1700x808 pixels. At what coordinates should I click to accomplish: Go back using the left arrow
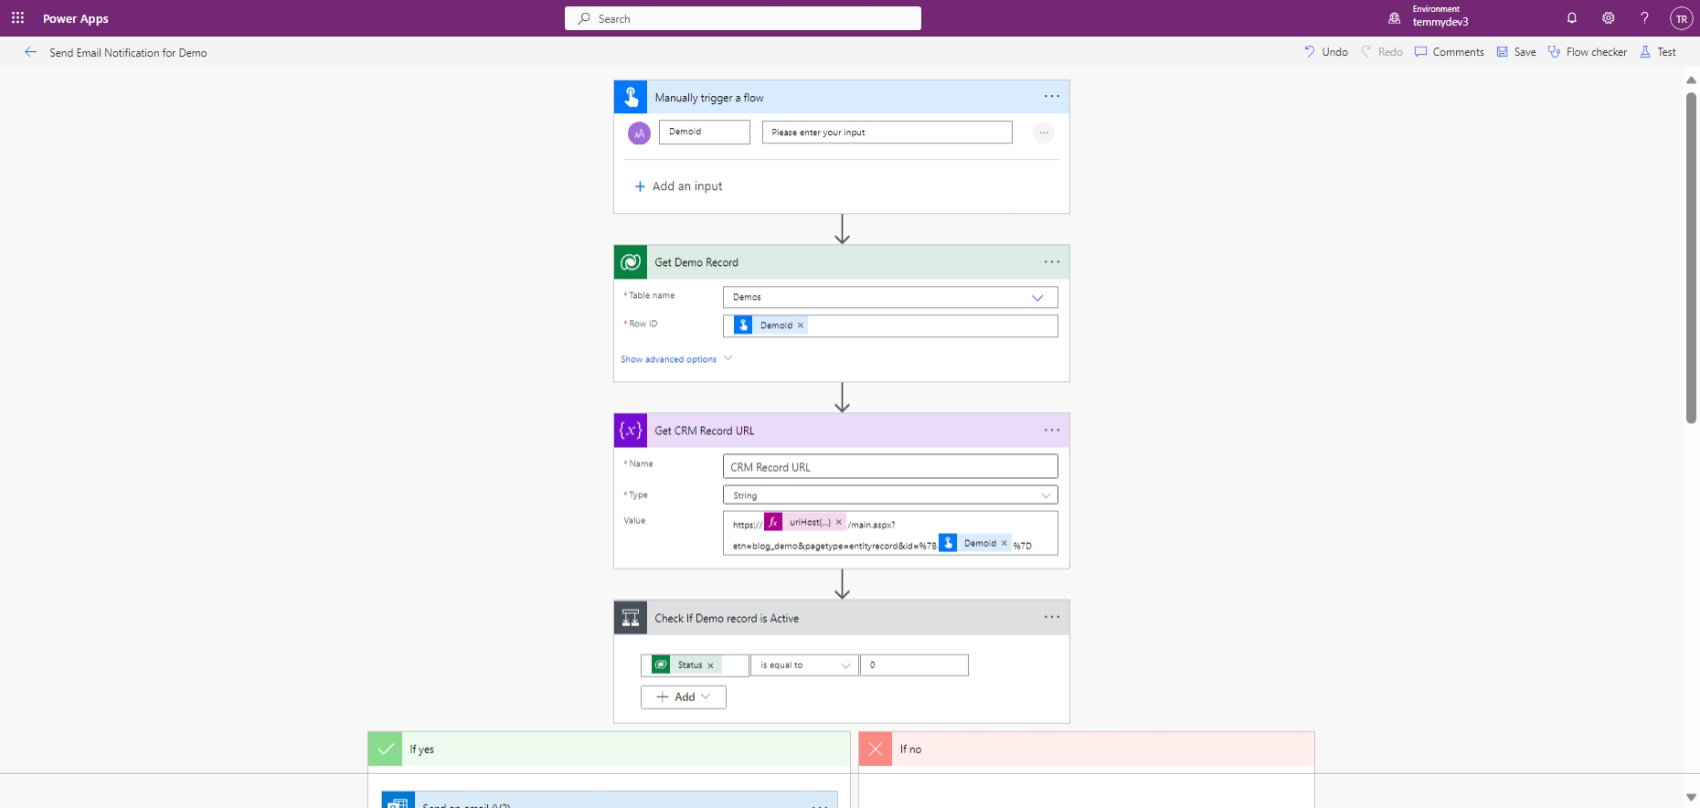tap(30, 52)
